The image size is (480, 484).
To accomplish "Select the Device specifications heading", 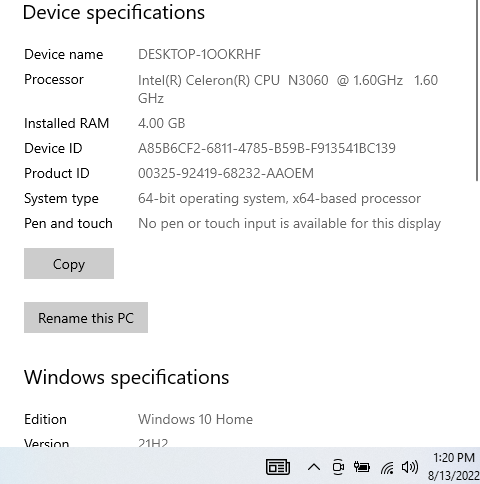I will click(114, 13).
